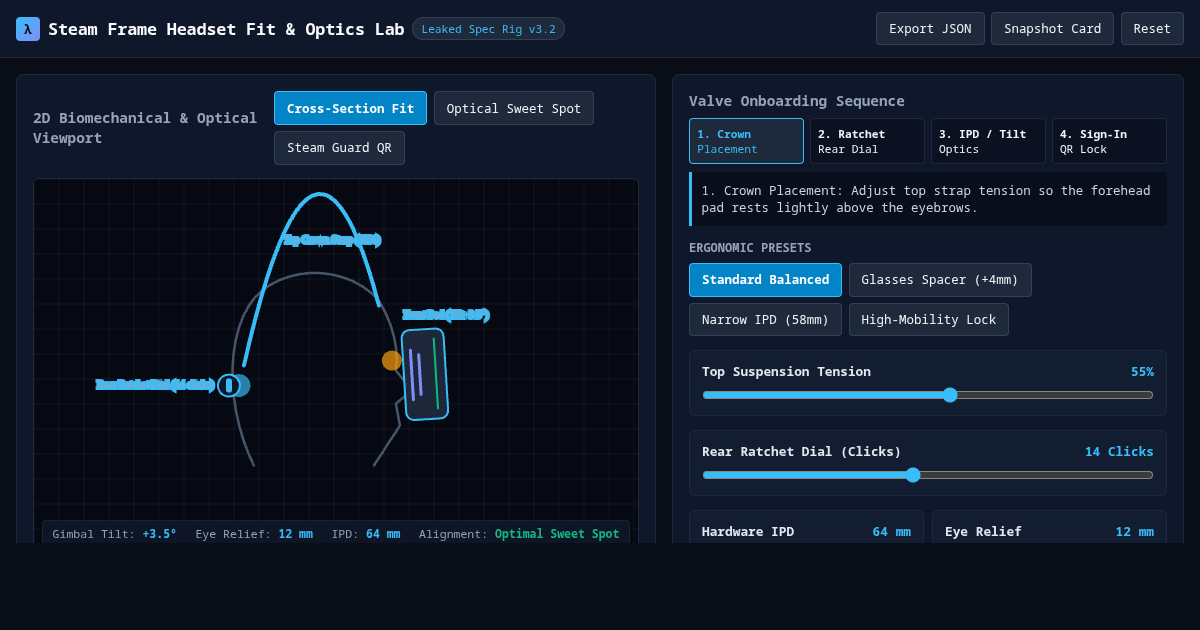Go to step 4 Sign-In QR Lock

[x=1109, y=141]
